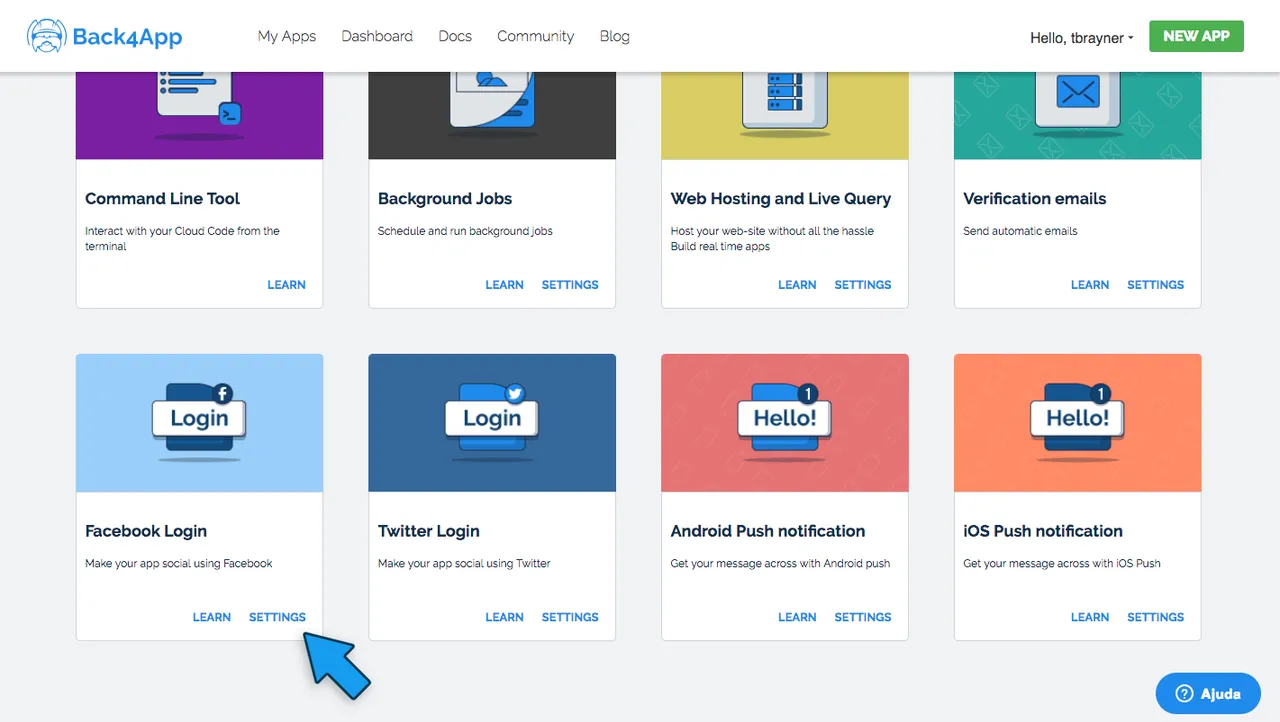Viewport: 1280px width, 722px height.
Task: Open the Docs navigation link
Action: click(x=455, y=36)
